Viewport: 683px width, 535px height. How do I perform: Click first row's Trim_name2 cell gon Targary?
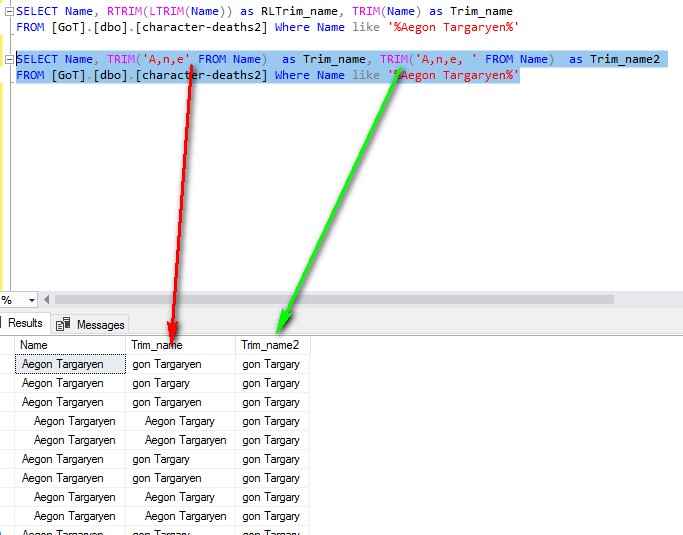(x=271, y=364)
